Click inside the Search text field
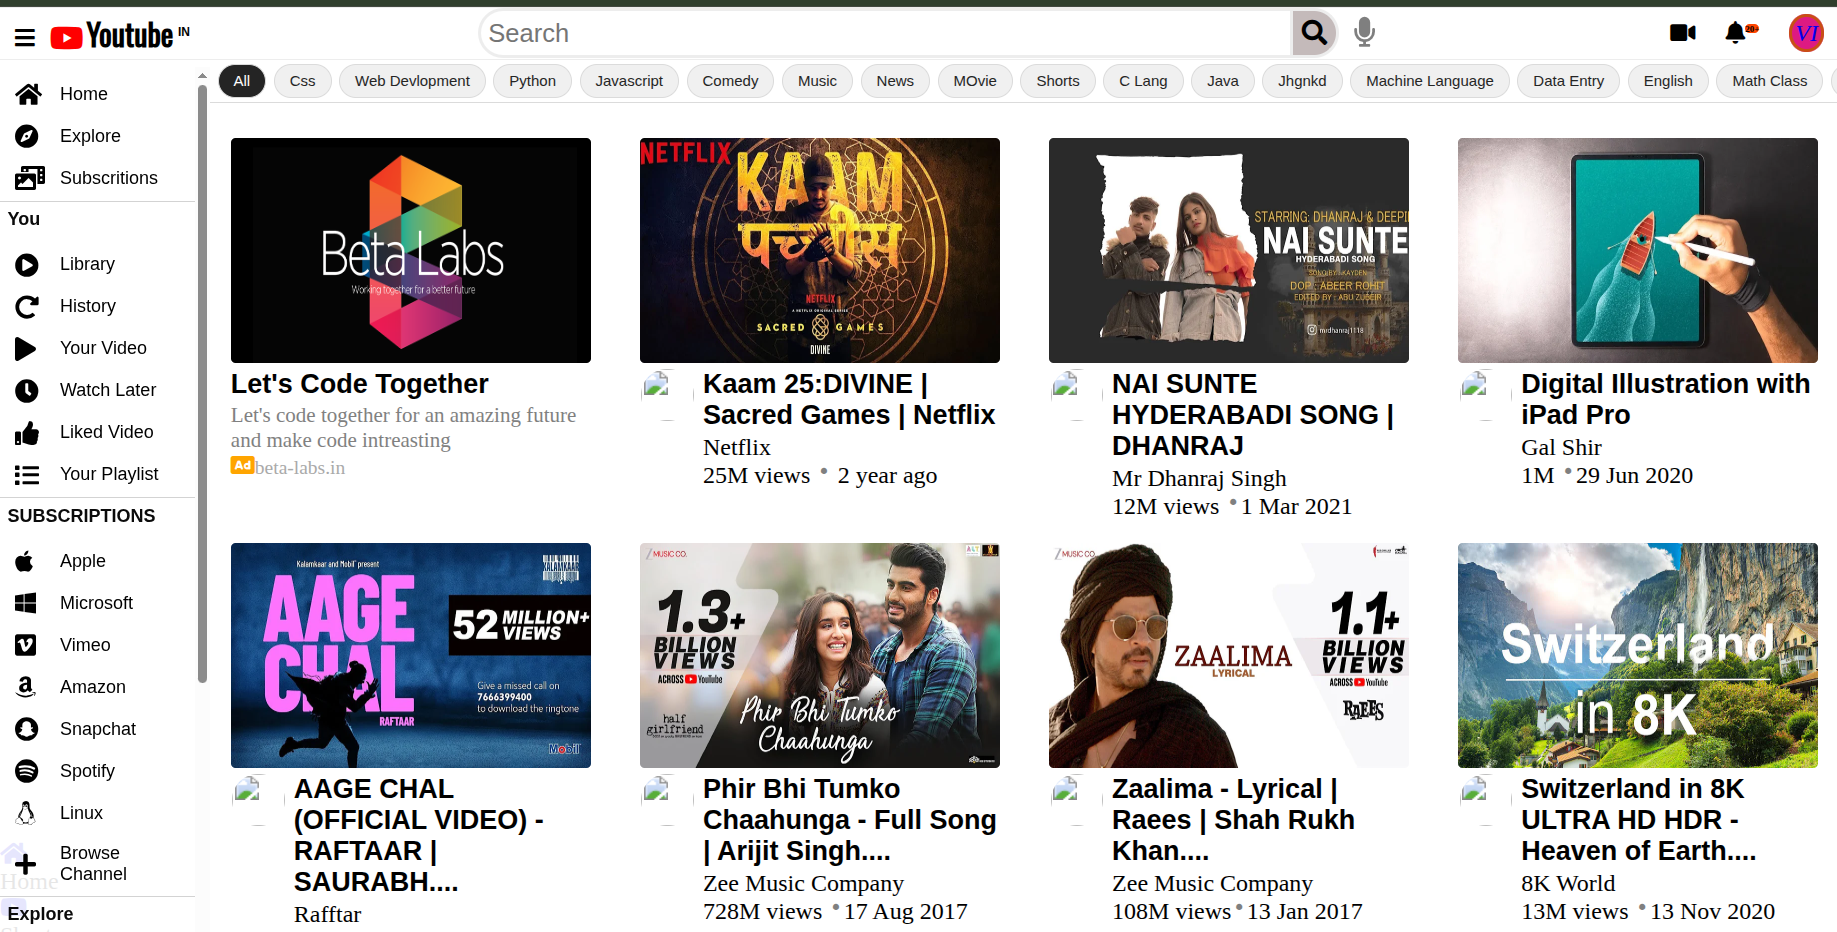Image resolution: width=1837 pixels, height=932 pixels. pos(885,34)
